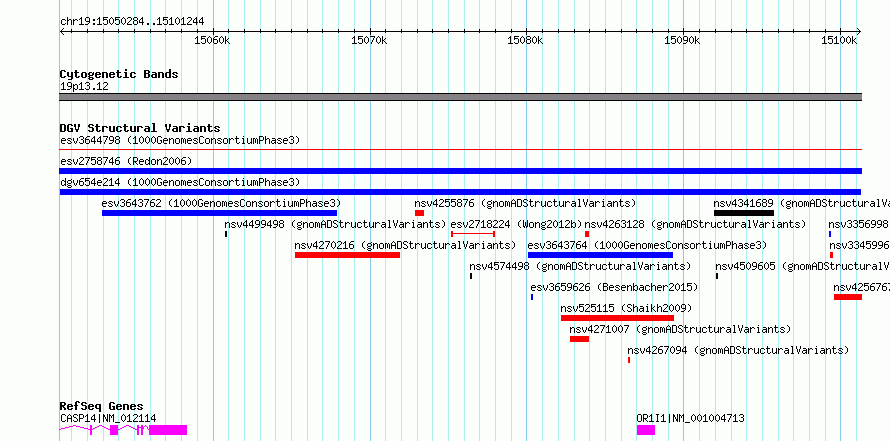Image resolution: width=890 pixels, height=441 pixels.
Task: Click the magenta OR1I1 gene block
Action: [646, 430]
